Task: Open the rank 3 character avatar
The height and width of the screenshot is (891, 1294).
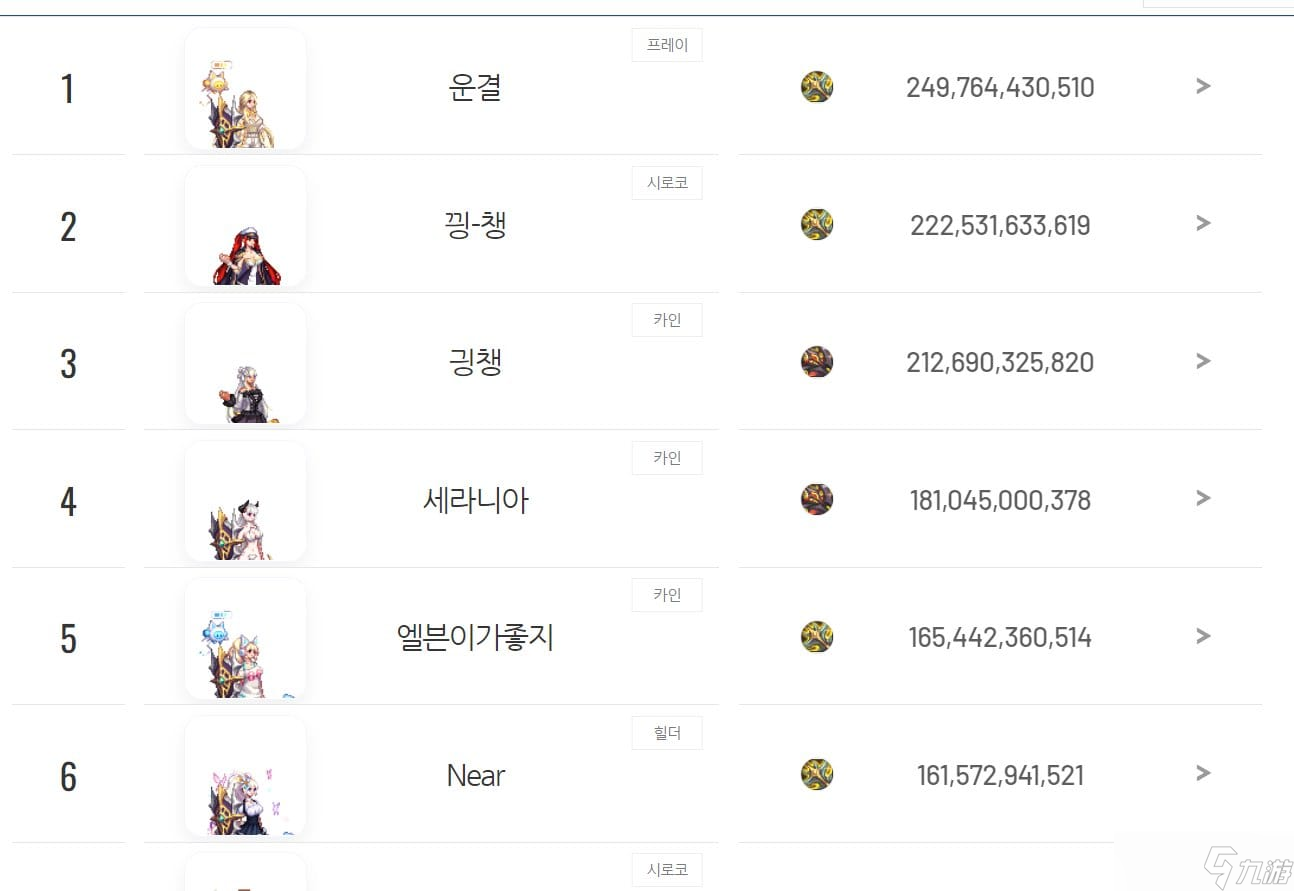Action: (245, 363)
